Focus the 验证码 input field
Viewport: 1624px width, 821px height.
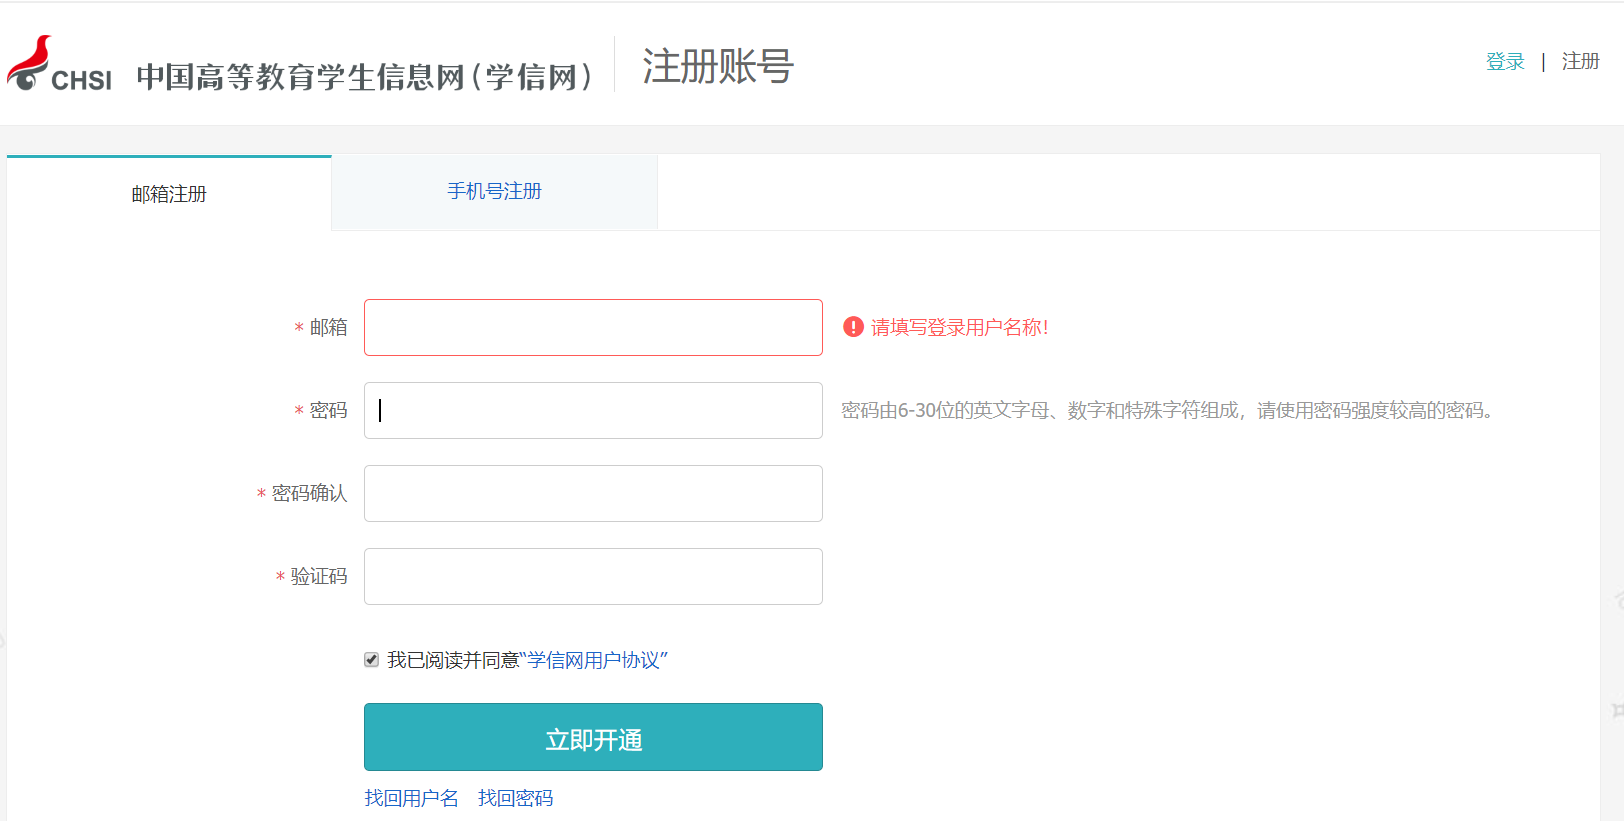[x=593, y=576]
